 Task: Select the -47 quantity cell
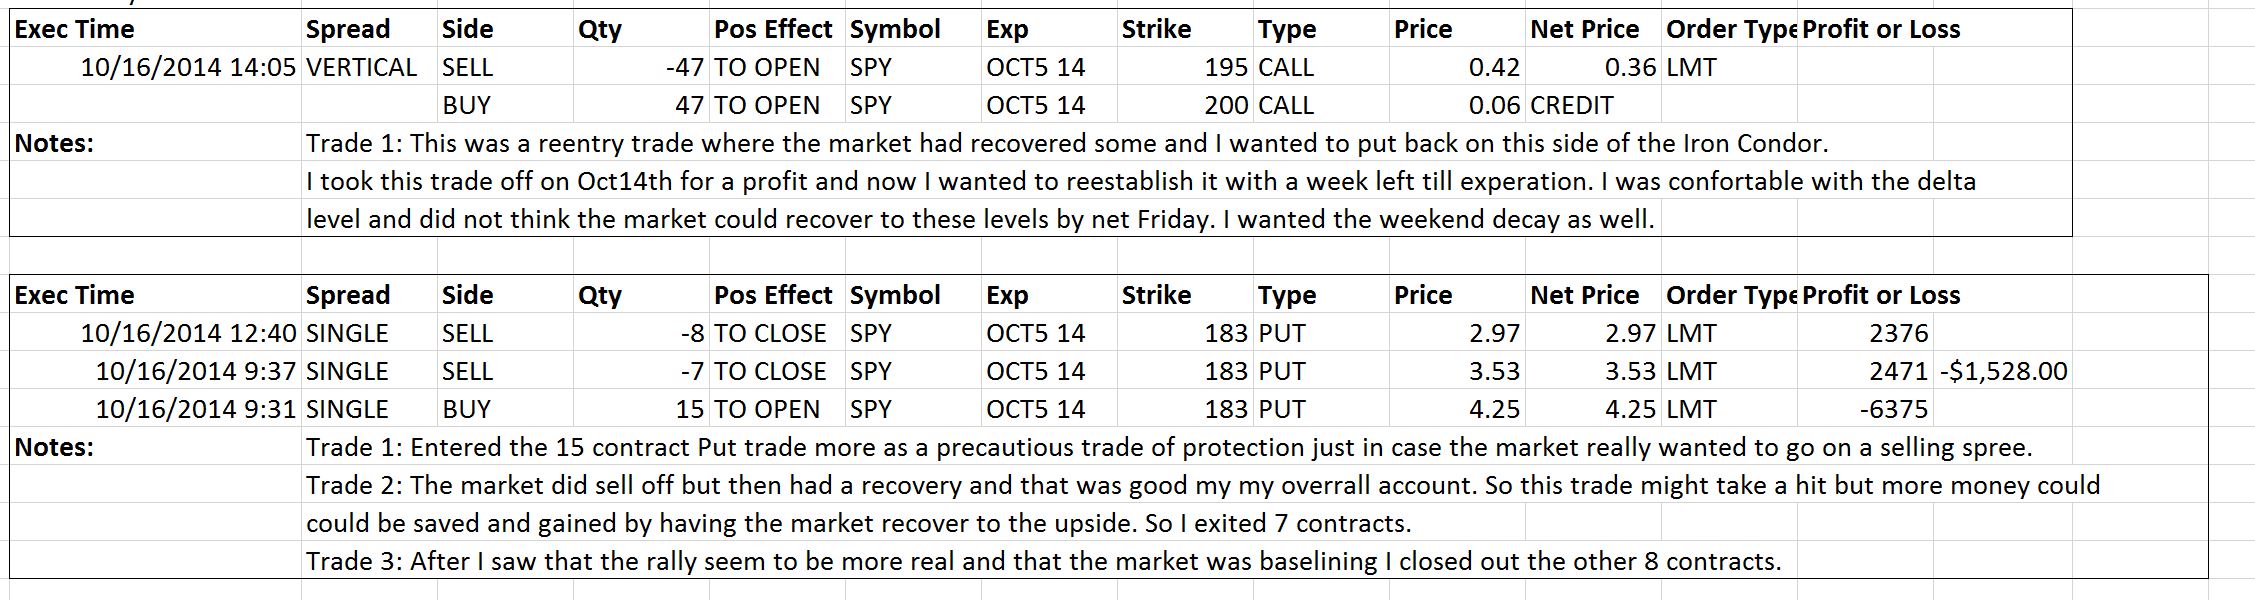[641, 67]
